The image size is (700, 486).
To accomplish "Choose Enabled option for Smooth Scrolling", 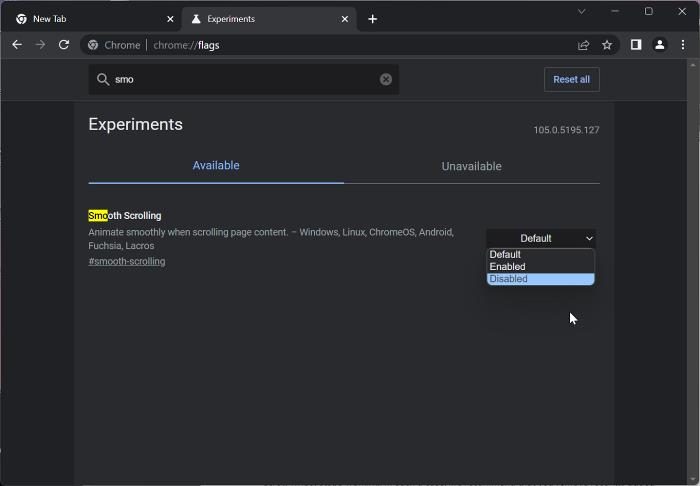I will (540, 267).
